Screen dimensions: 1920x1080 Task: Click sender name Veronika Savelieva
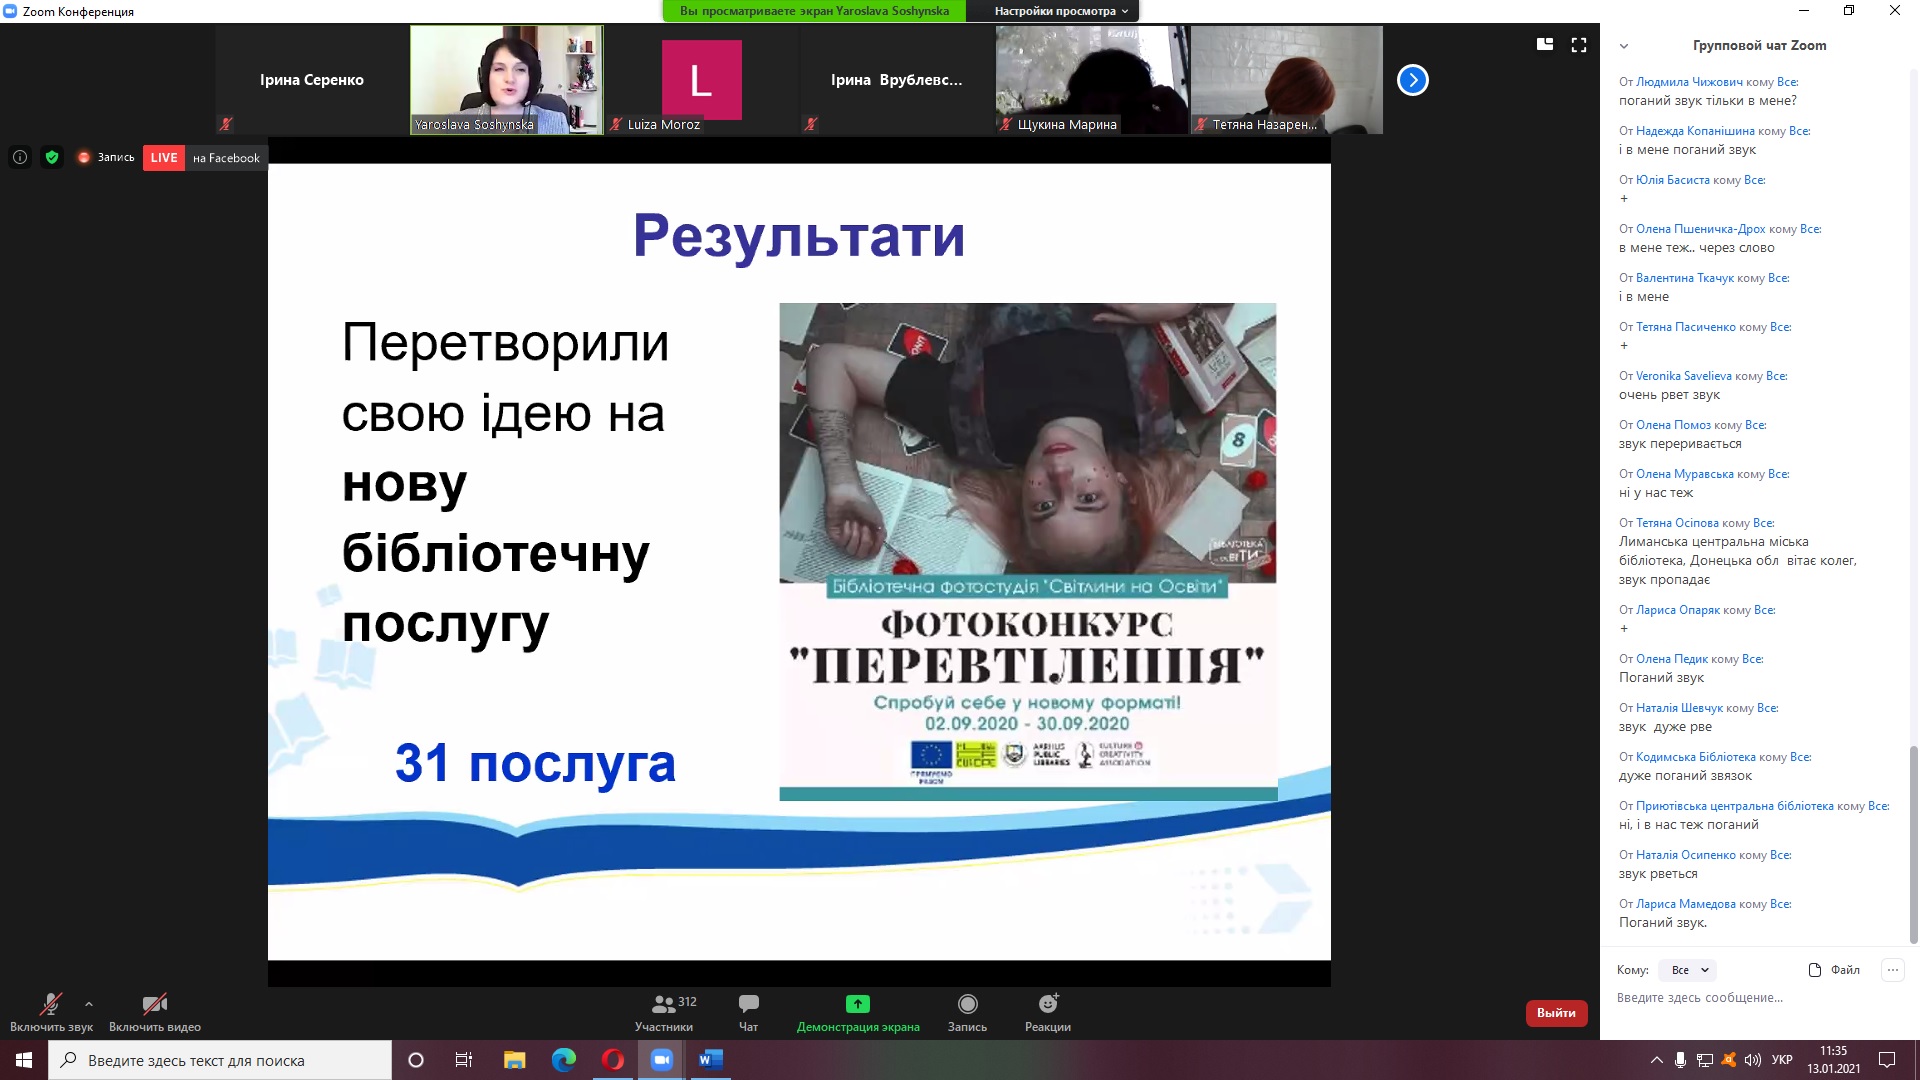[1684, 376]
